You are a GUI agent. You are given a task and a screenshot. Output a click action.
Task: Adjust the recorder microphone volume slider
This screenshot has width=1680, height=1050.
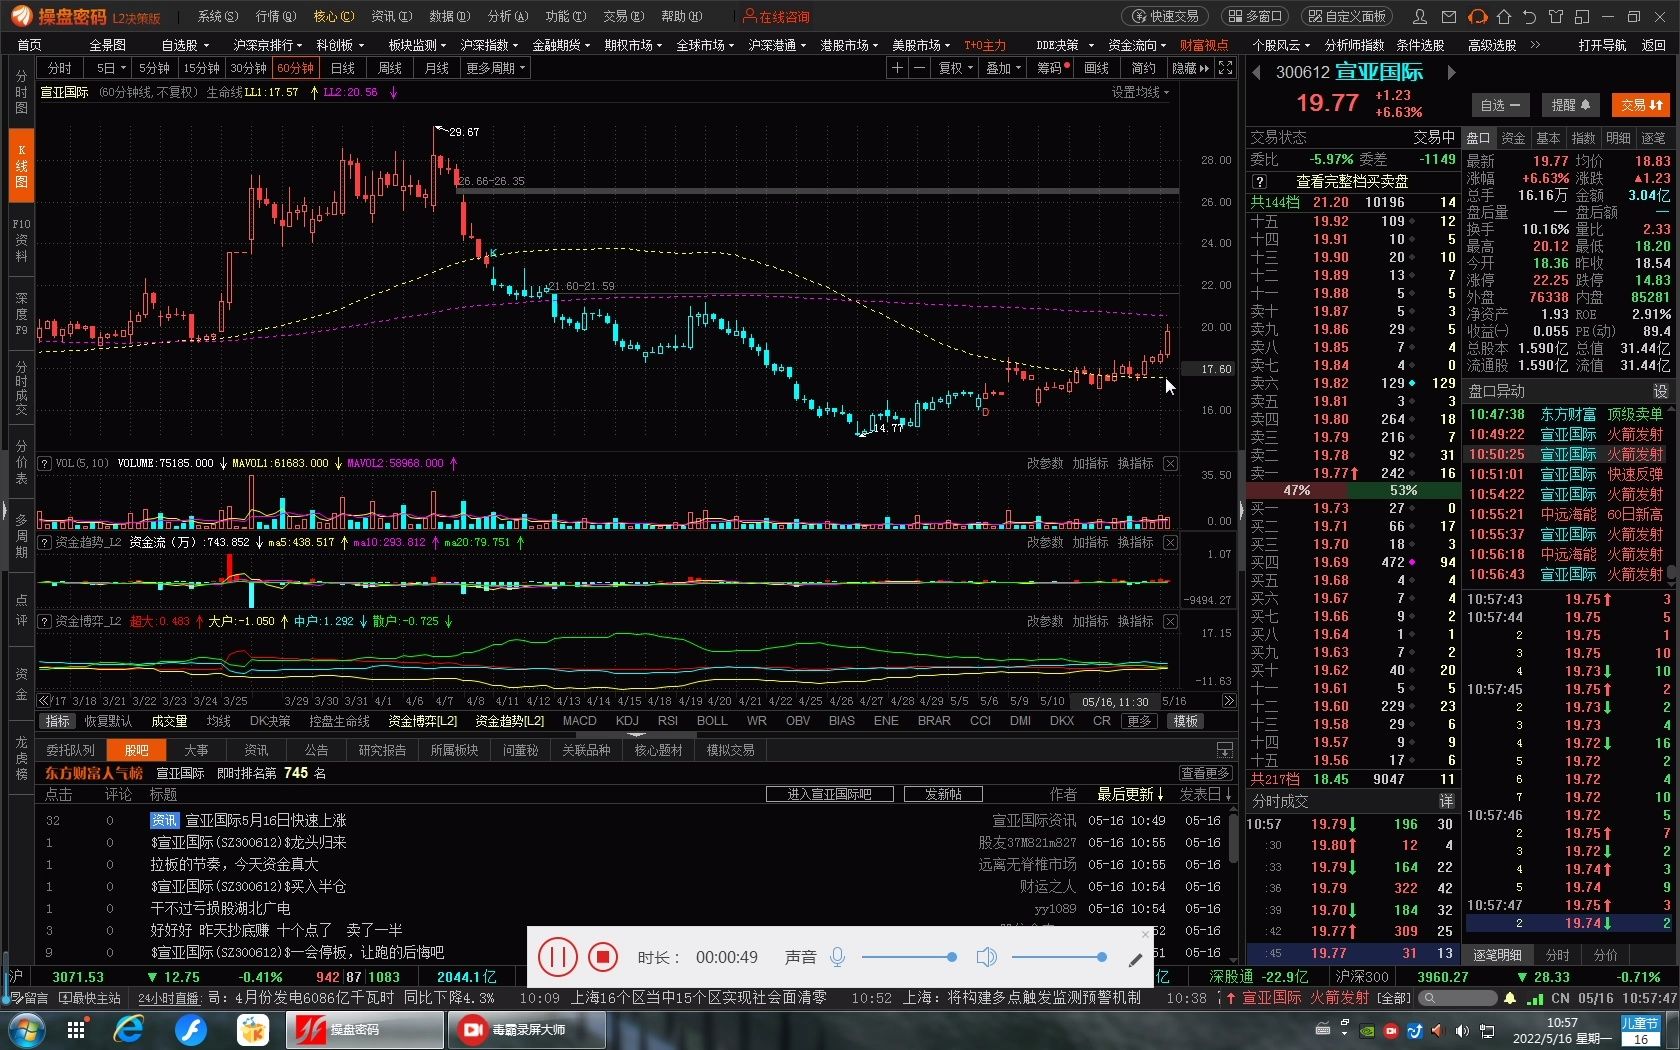[908, 957]
